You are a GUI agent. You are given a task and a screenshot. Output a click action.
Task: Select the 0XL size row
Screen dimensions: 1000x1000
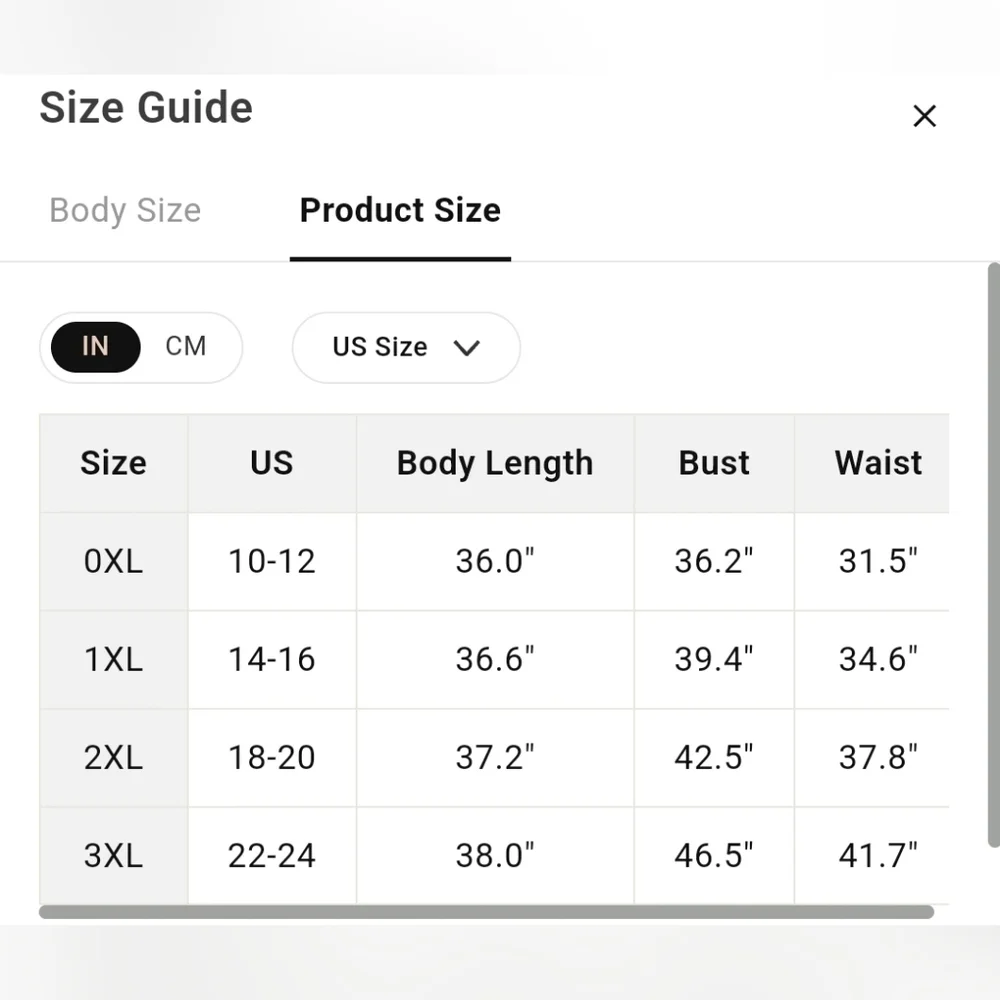click(x=494, y=562)
